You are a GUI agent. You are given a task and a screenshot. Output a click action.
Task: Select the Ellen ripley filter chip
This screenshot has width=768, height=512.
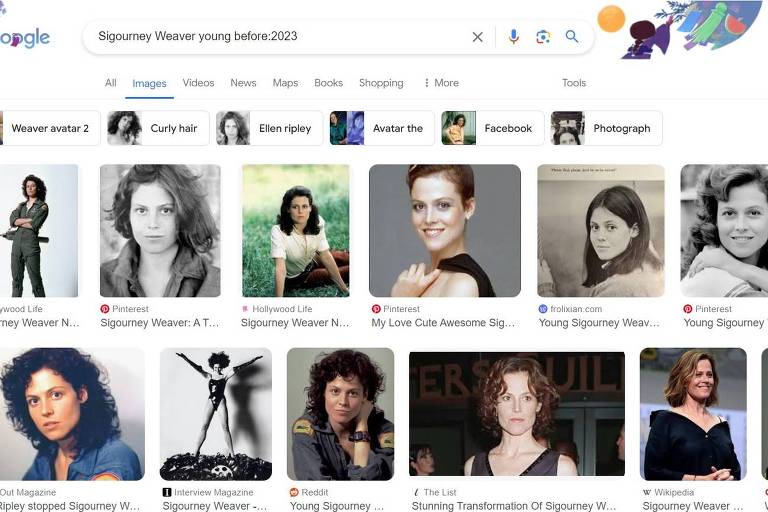270,128
